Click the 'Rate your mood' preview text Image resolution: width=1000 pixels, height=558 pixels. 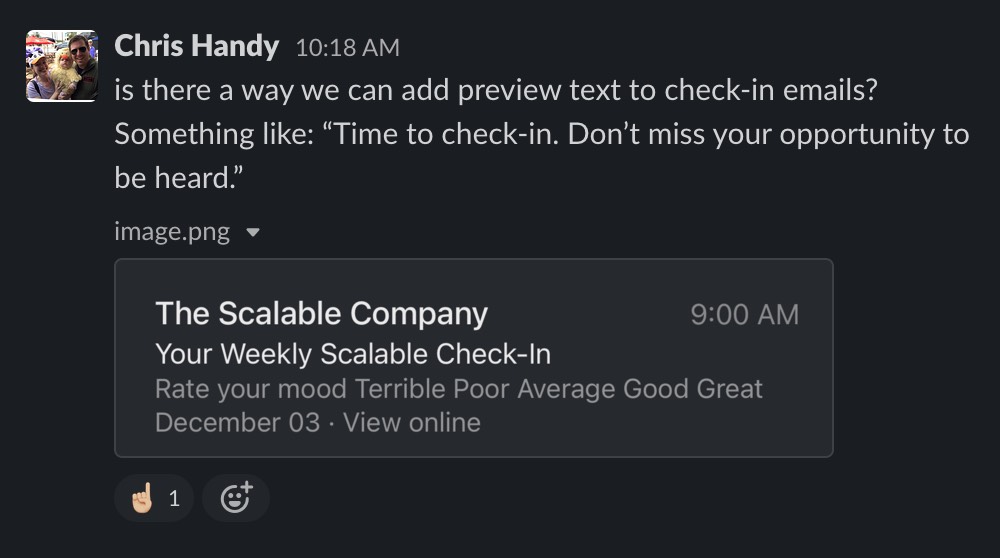(251, 389)
